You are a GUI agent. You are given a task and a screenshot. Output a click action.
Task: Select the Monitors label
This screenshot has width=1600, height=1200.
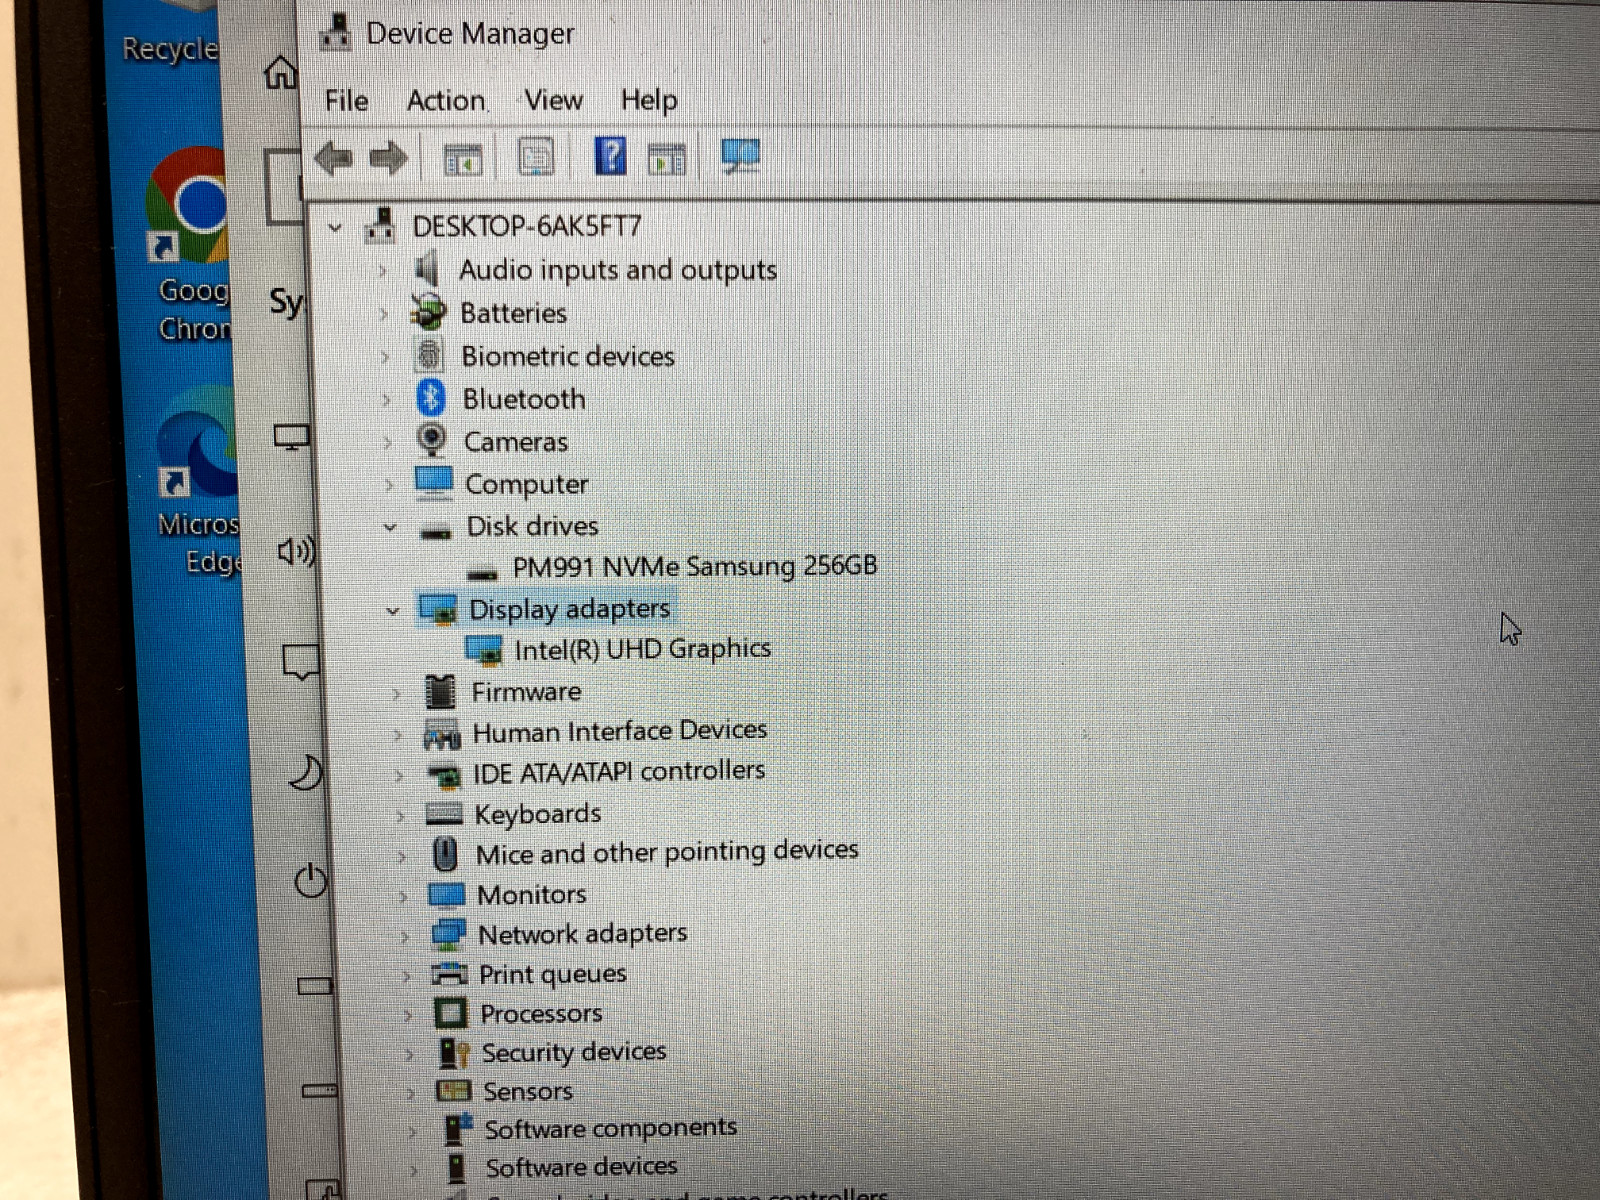532,895
